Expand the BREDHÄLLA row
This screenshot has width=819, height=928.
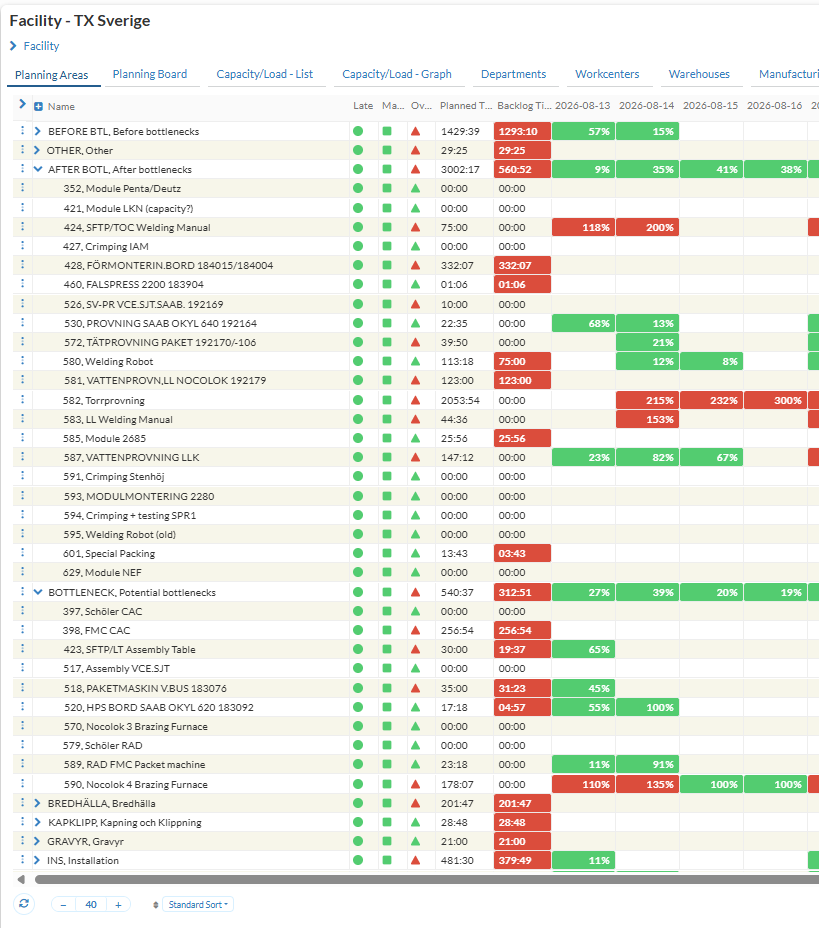37,803
